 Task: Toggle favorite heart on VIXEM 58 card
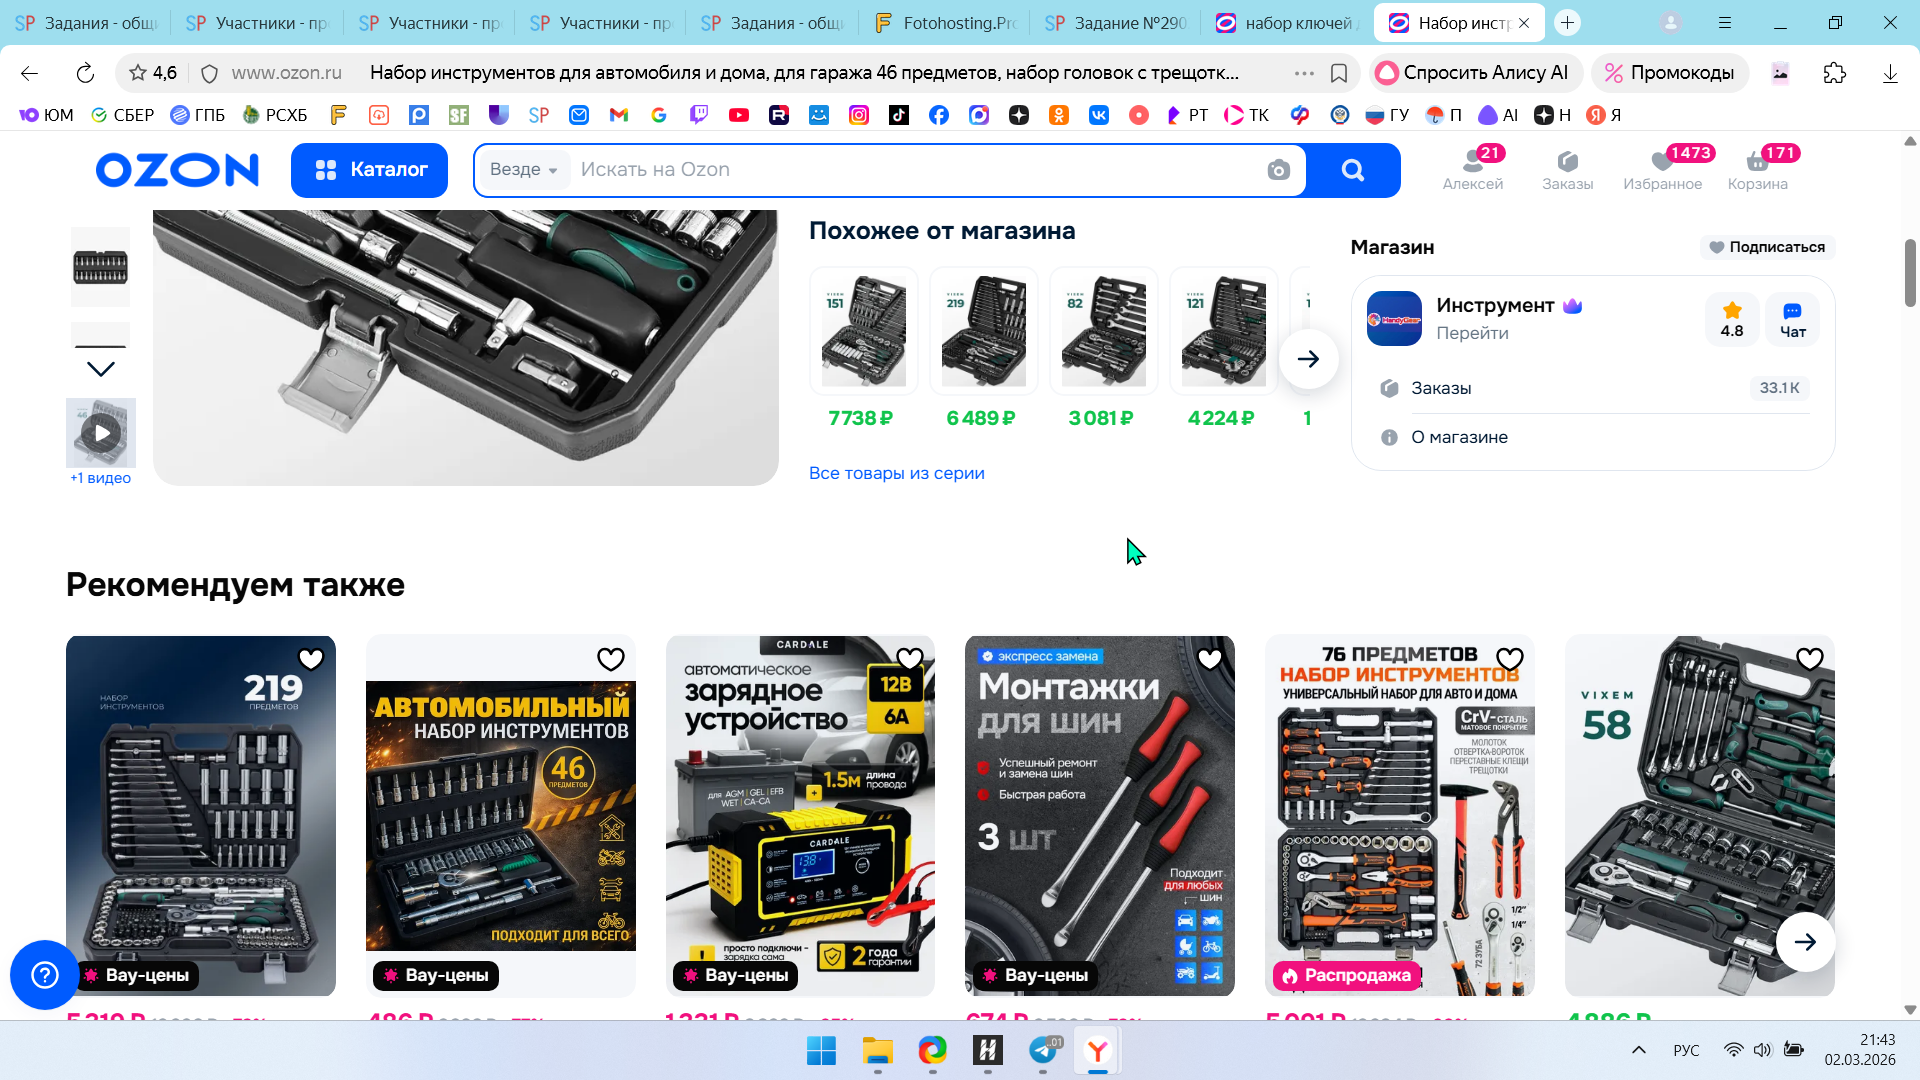pos(1809,659)
